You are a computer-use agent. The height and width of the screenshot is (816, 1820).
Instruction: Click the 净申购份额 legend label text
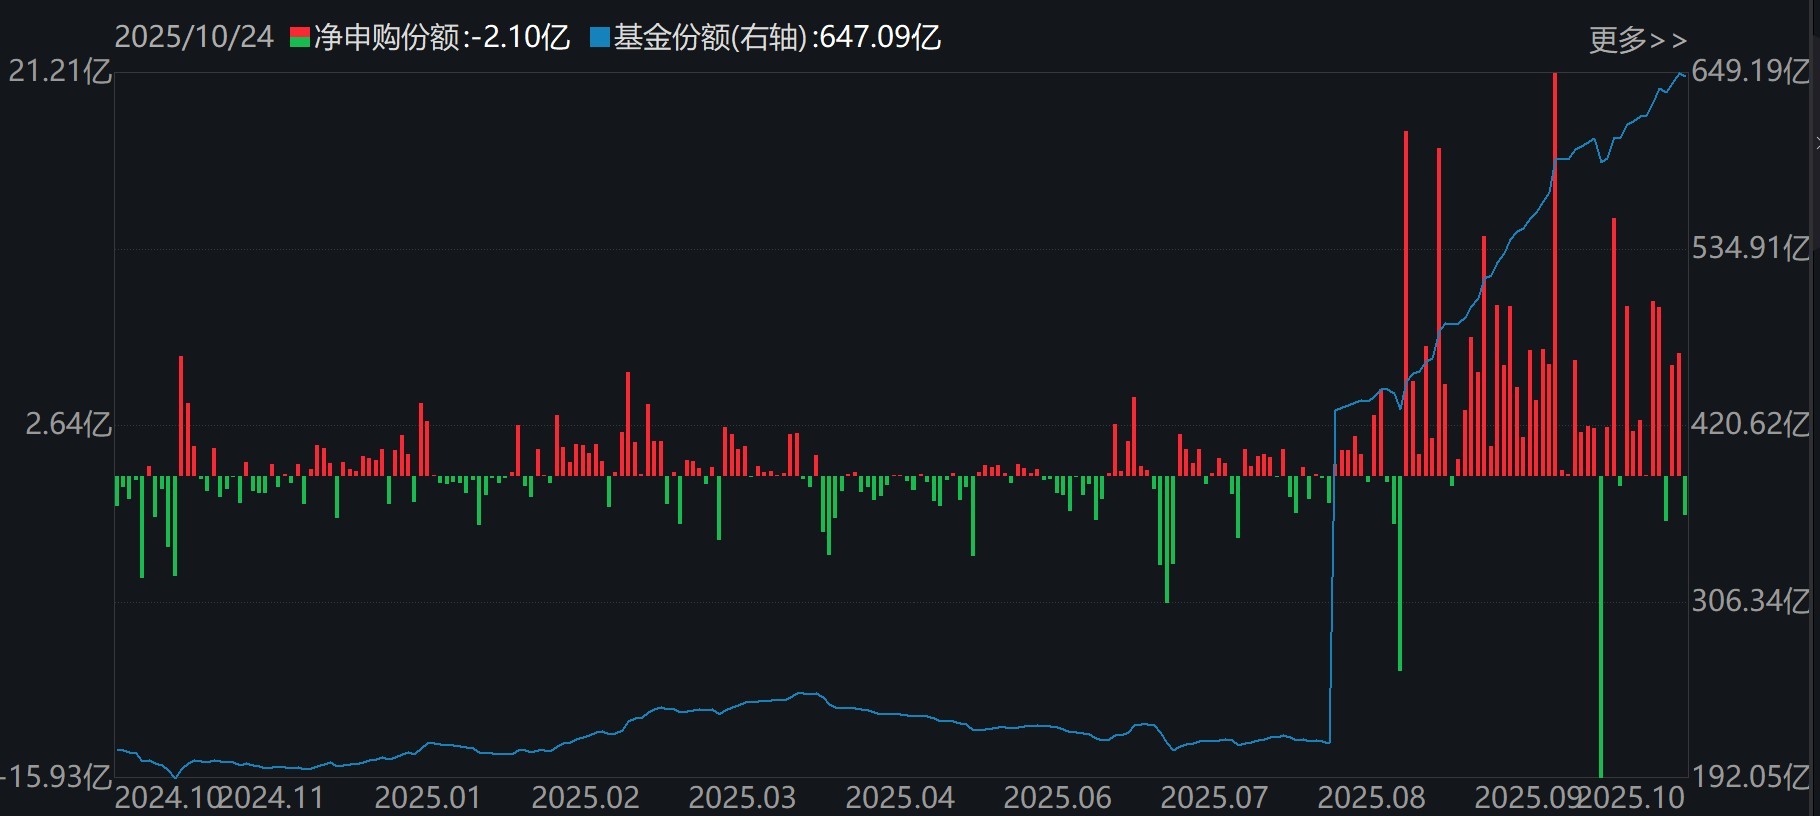pos(386,38)
